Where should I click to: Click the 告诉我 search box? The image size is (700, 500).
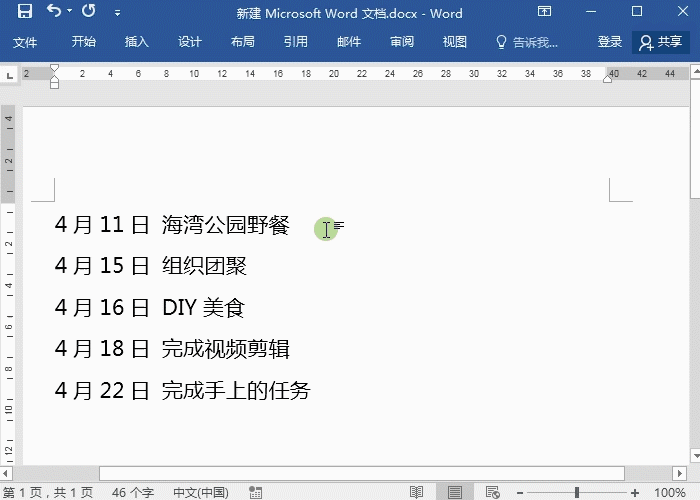click(x=527, y=42)
